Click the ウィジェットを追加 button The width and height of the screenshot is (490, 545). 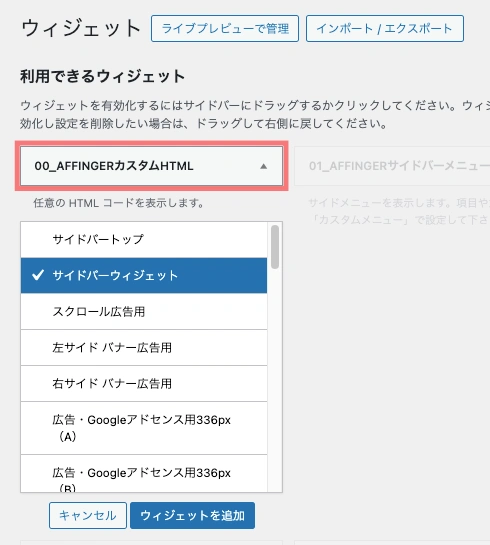pyautogui.click(x=193, y=515)
